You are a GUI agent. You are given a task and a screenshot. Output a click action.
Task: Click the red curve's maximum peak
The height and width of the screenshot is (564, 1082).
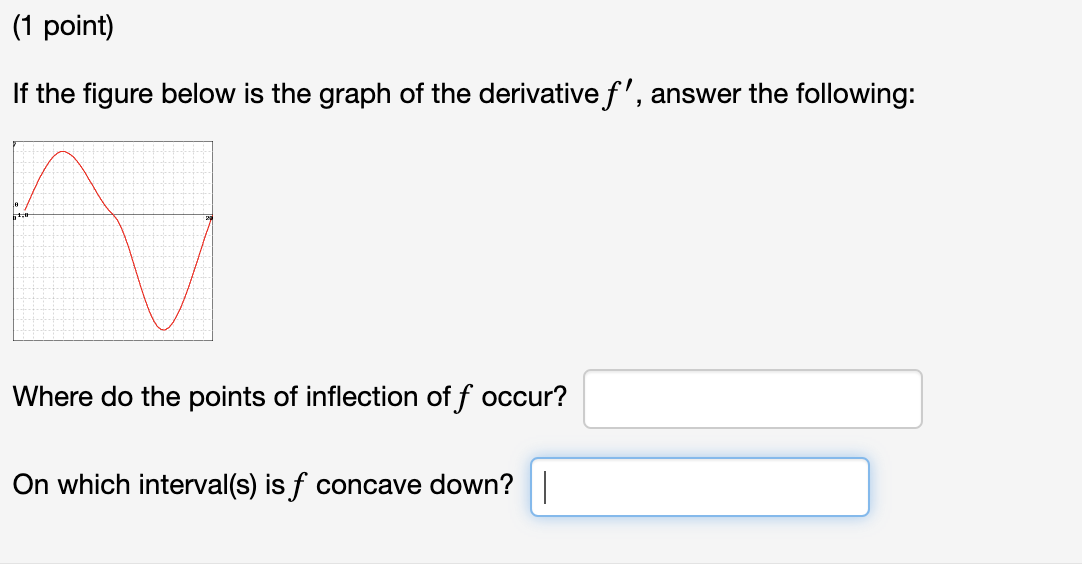point(63,152)
